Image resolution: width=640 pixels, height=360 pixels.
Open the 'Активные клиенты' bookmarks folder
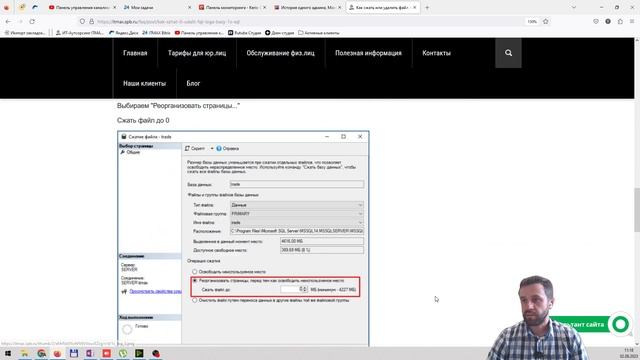(319, 33)
